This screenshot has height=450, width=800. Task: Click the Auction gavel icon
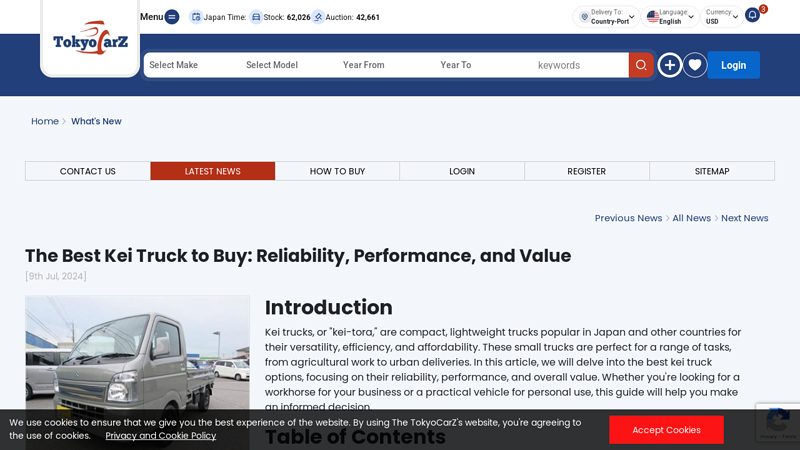pyautogui.click(x=318, y=17)
